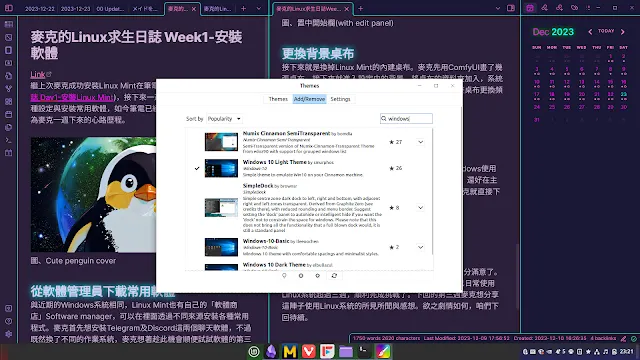Click the 23:21 clock in panel
The image size is (640, 360).
627,351
